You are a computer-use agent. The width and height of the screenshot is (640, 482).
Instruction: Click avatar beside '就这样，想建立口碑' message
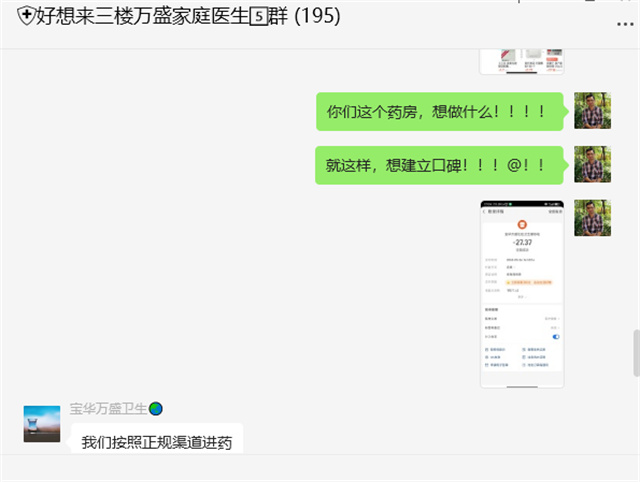(592, 164)
